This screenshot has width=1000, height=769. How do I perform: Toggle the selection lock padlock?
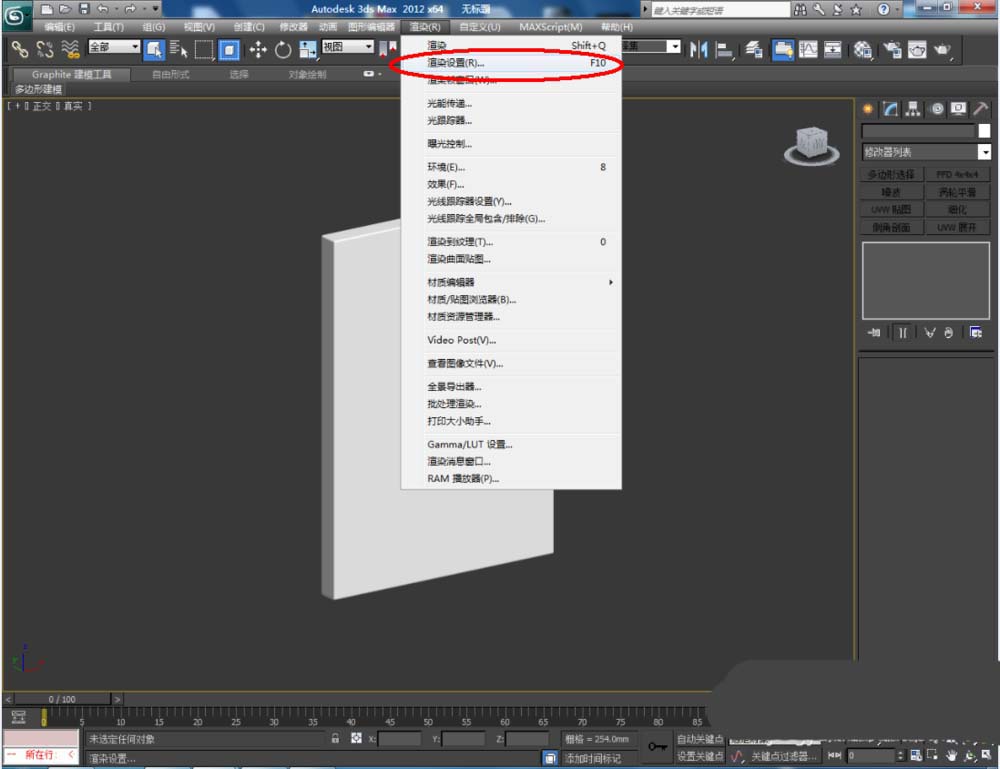point(336,739)
